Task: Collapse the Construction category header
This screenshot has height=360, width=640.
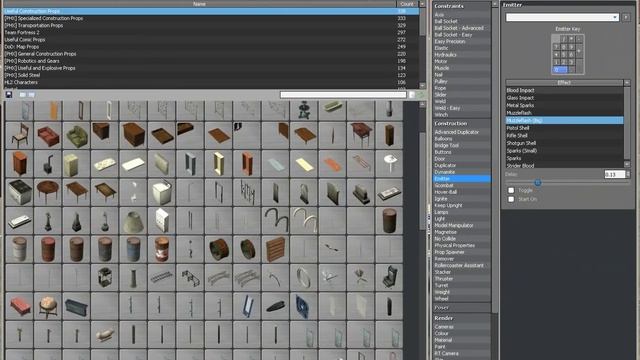Action: [x=462, y=123]
